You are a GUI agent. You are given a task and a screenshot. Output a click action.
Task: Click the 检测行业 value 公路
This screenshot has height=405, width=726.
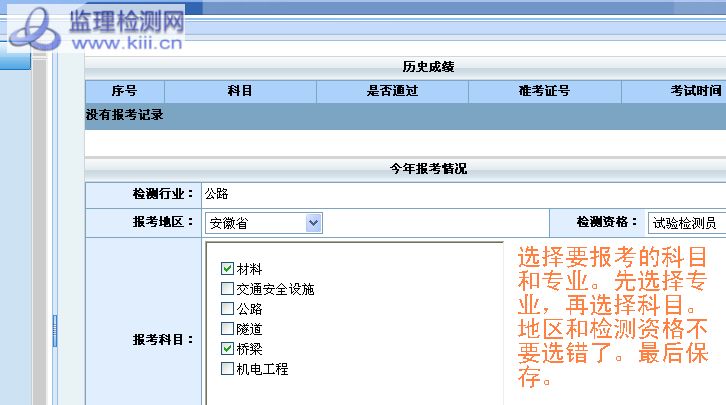(x=216, y=194)
